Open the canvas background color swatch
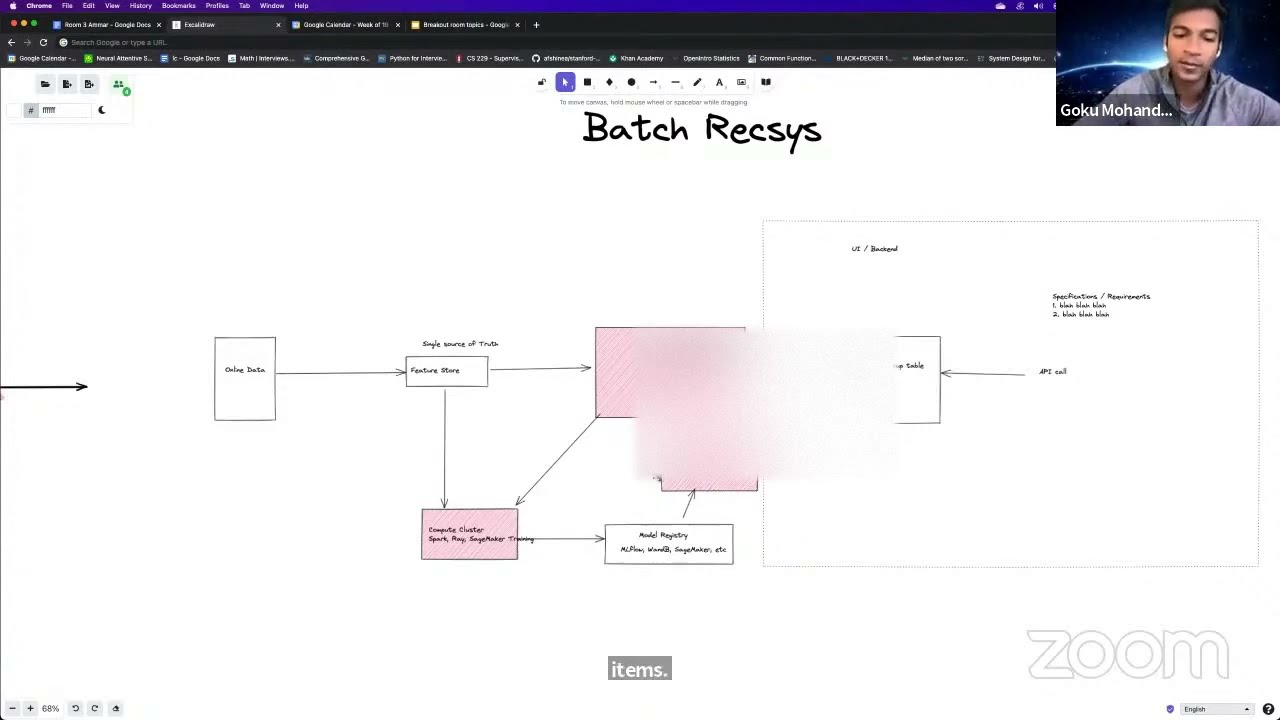1280x720 pixels. coord(15,110)
